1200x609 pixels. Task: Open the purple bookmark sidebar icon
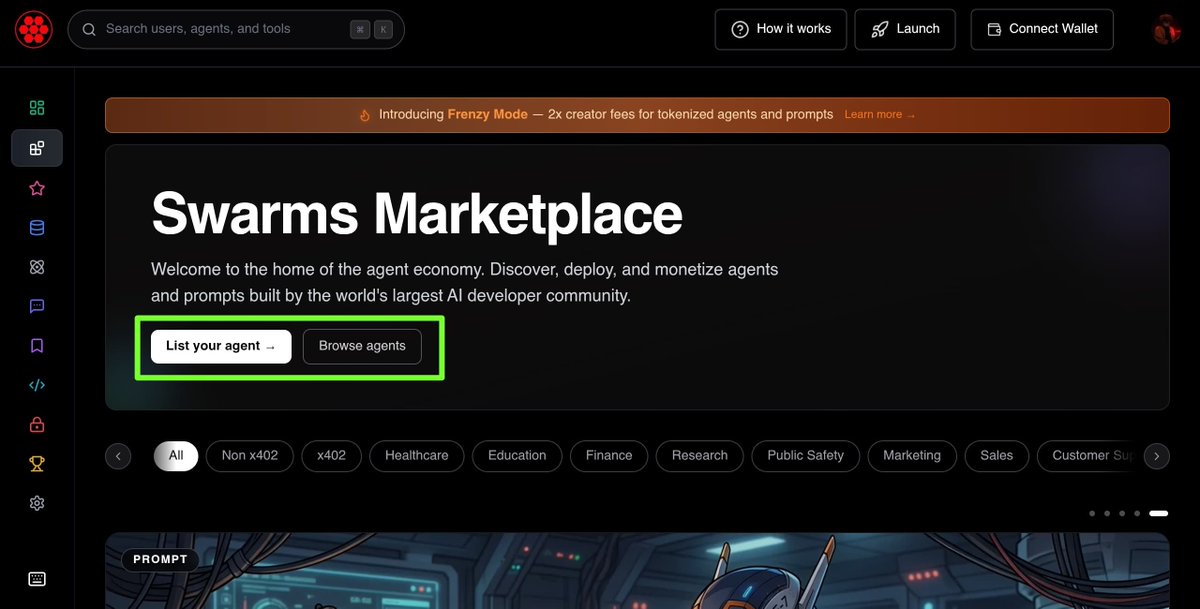pos(37,346)
